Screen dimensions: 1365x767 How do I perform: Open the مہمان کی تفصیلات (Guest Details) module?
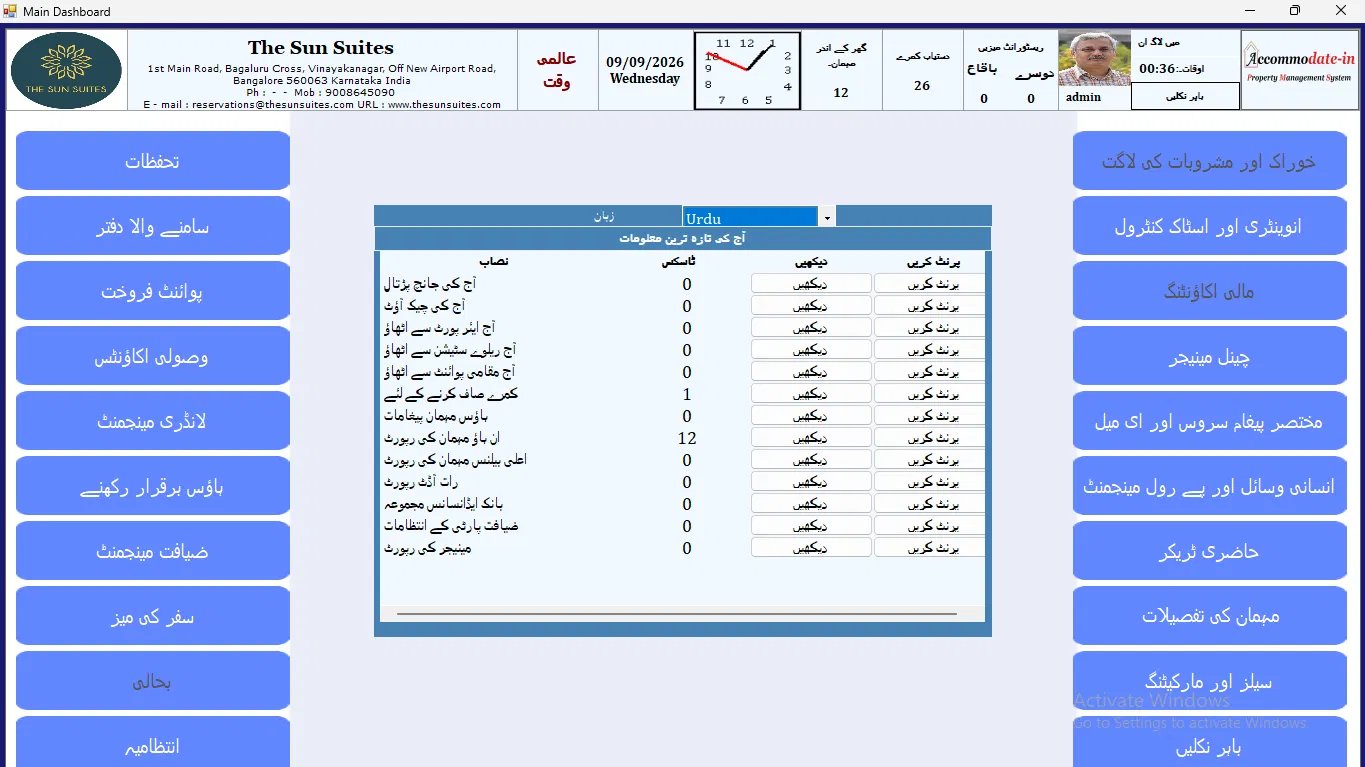pyautogui.click(x=1210, y=616)
